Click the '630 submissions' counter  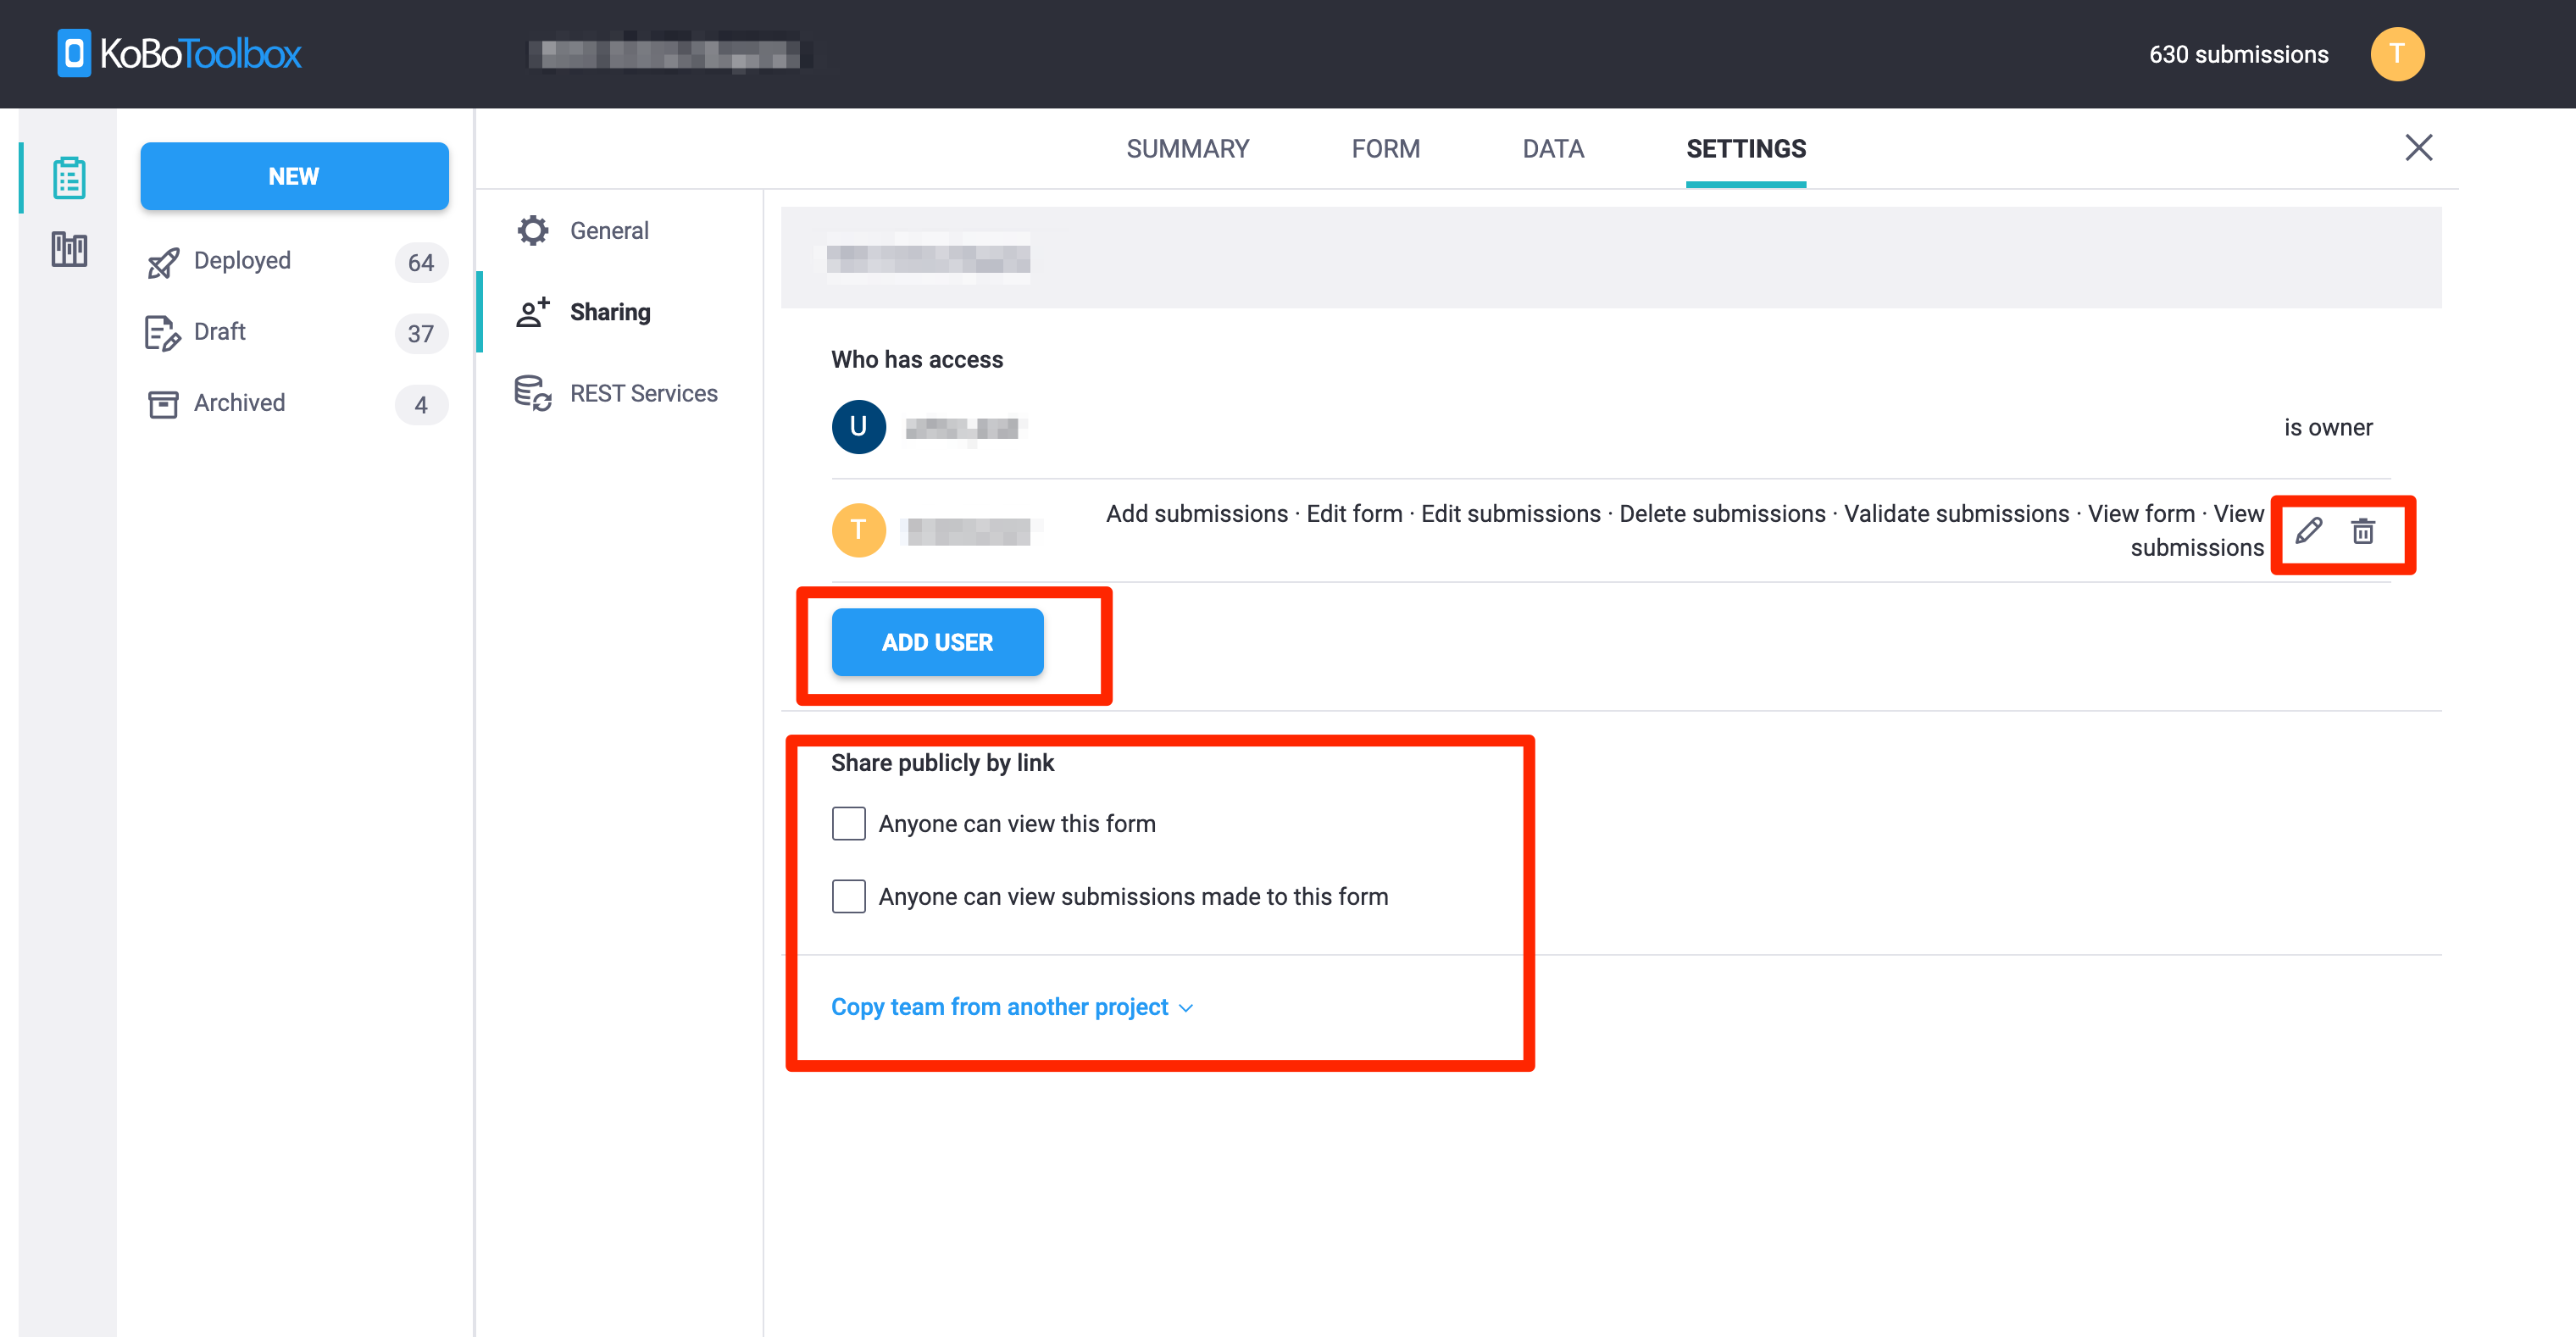pos(2238,54)
